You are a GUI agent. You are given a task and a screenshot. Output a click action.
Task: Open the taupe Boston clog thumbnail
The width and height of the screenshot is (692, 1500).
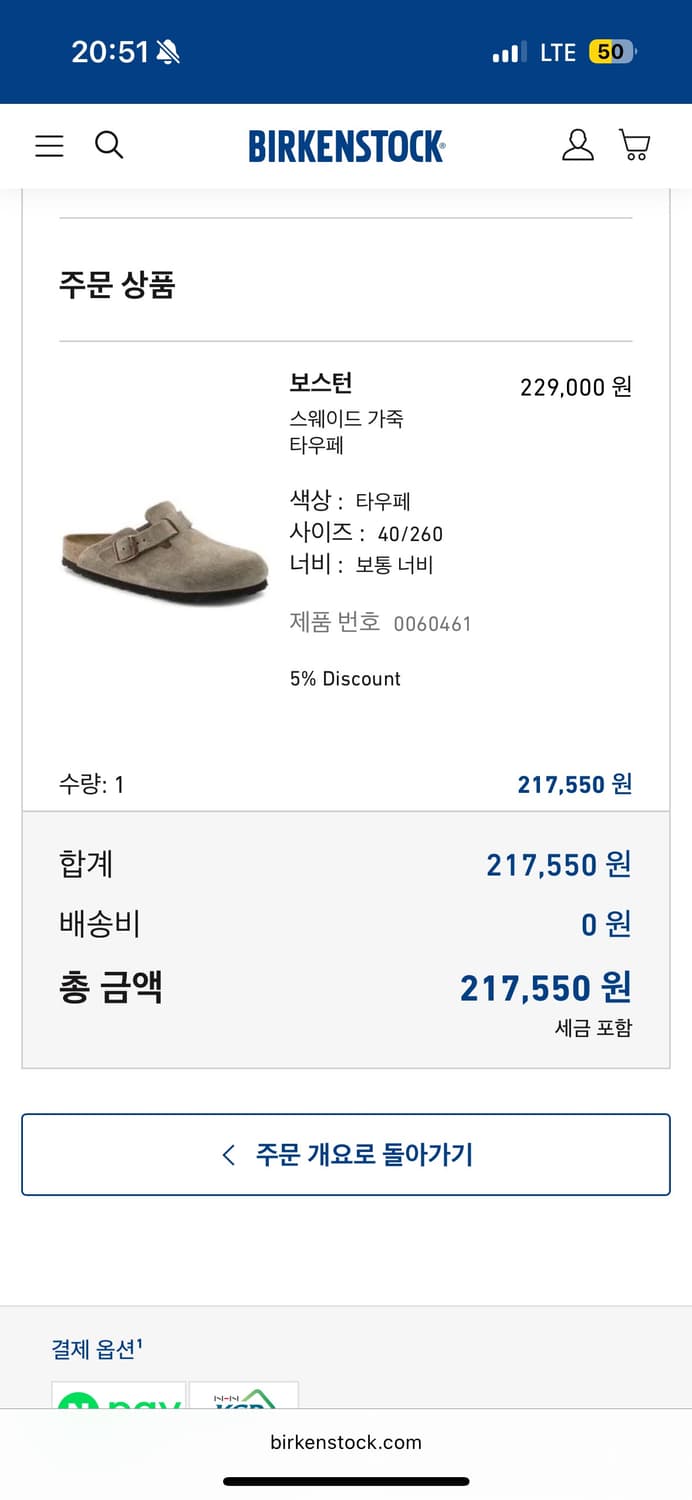coord(165,552)
